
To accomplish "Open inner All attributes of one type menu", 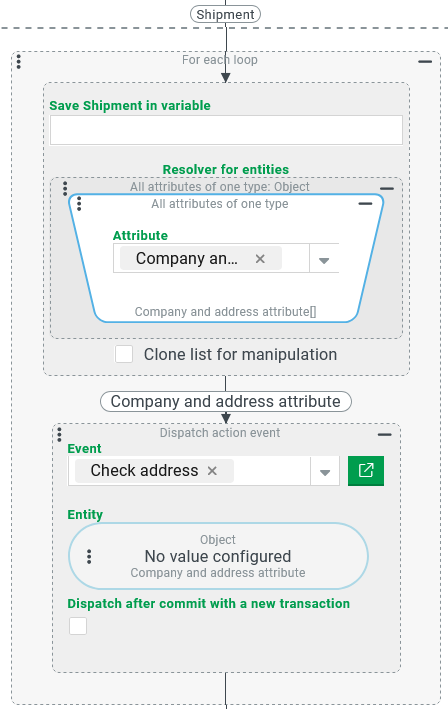I will coord(79,204).
